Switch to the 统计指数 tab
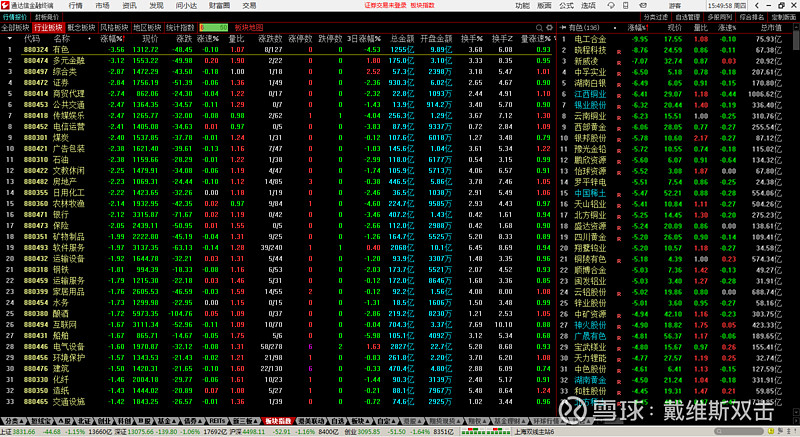The image size is (800, 437). (180, 28)
